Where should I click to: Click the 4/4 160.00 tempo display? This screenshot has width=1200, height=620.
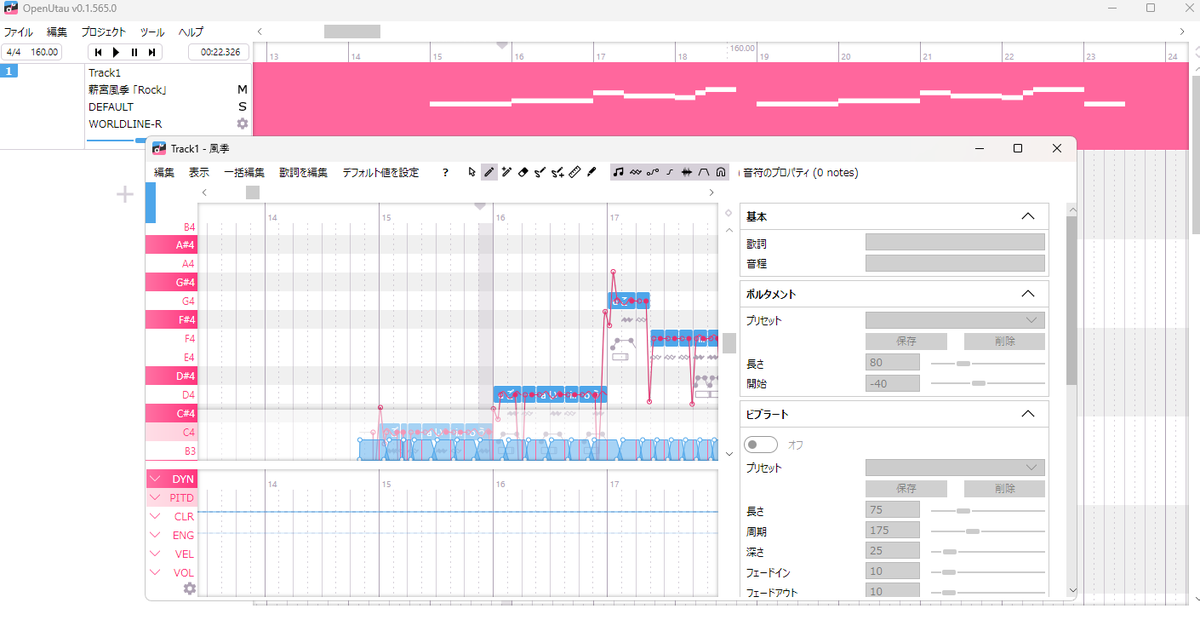point(32,51)
